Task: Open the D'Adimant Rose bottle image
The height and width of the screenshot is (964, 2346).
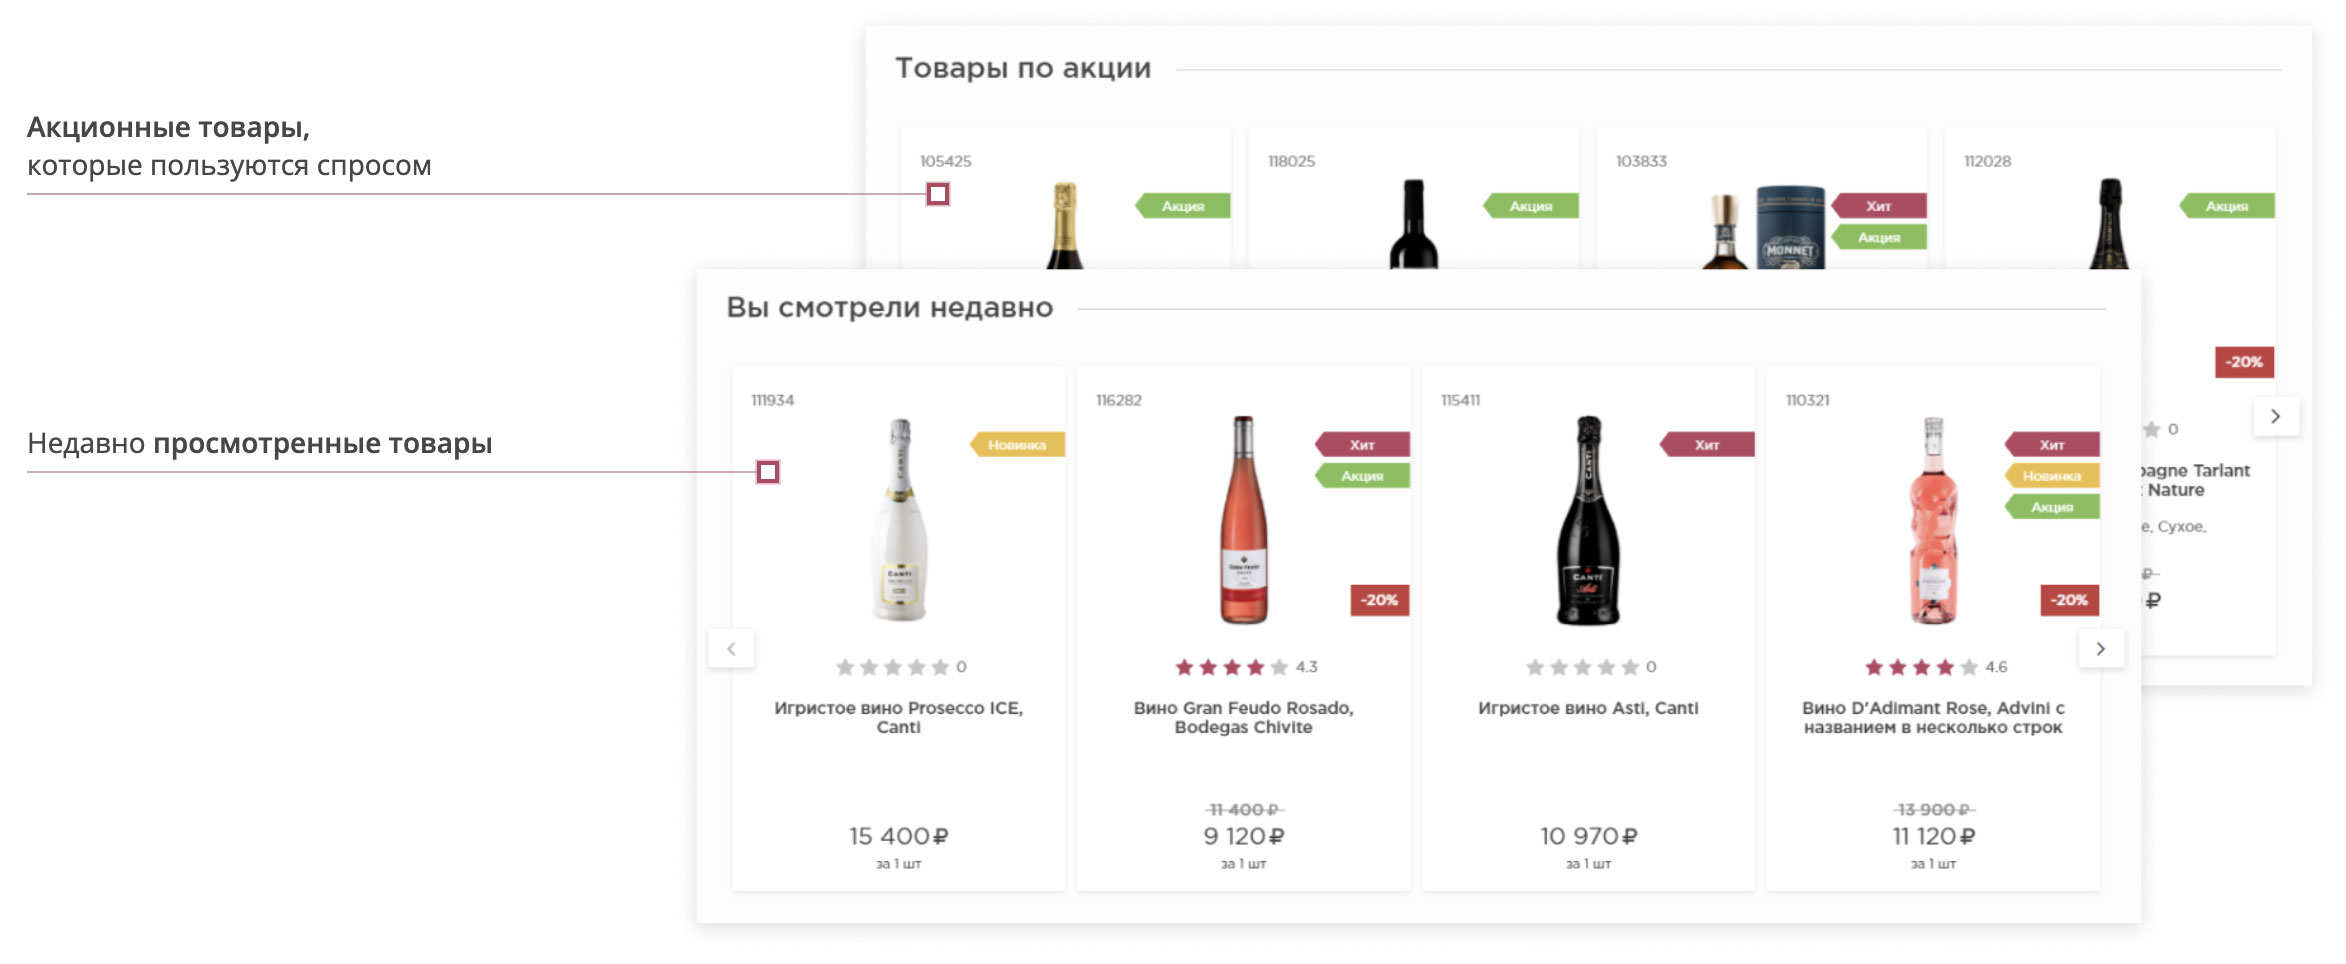Action: [x=1933, y=520]
